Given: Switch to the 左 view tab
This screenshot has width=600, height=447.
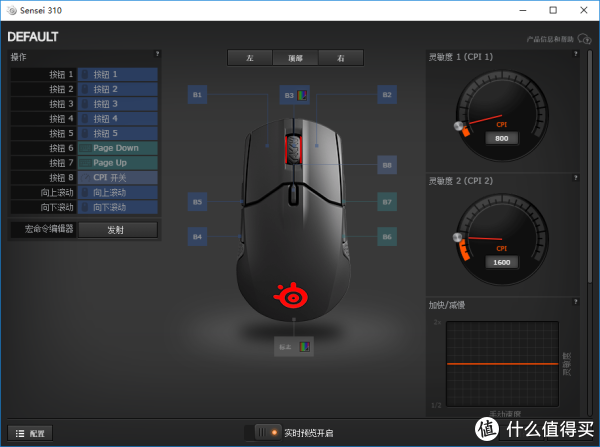Looking at the screenshot, I should (x=250, y=58).
